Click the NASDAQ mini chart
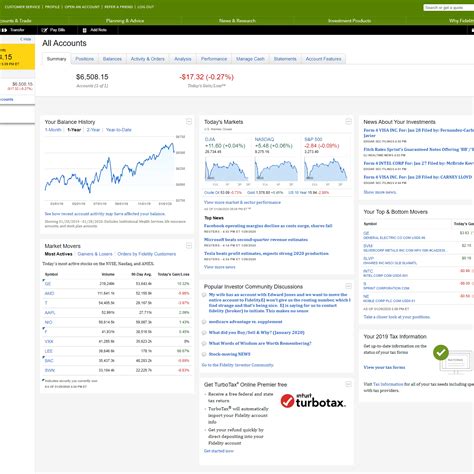The image size is (474, 474). pyautogui.click(x=276, y=170)
